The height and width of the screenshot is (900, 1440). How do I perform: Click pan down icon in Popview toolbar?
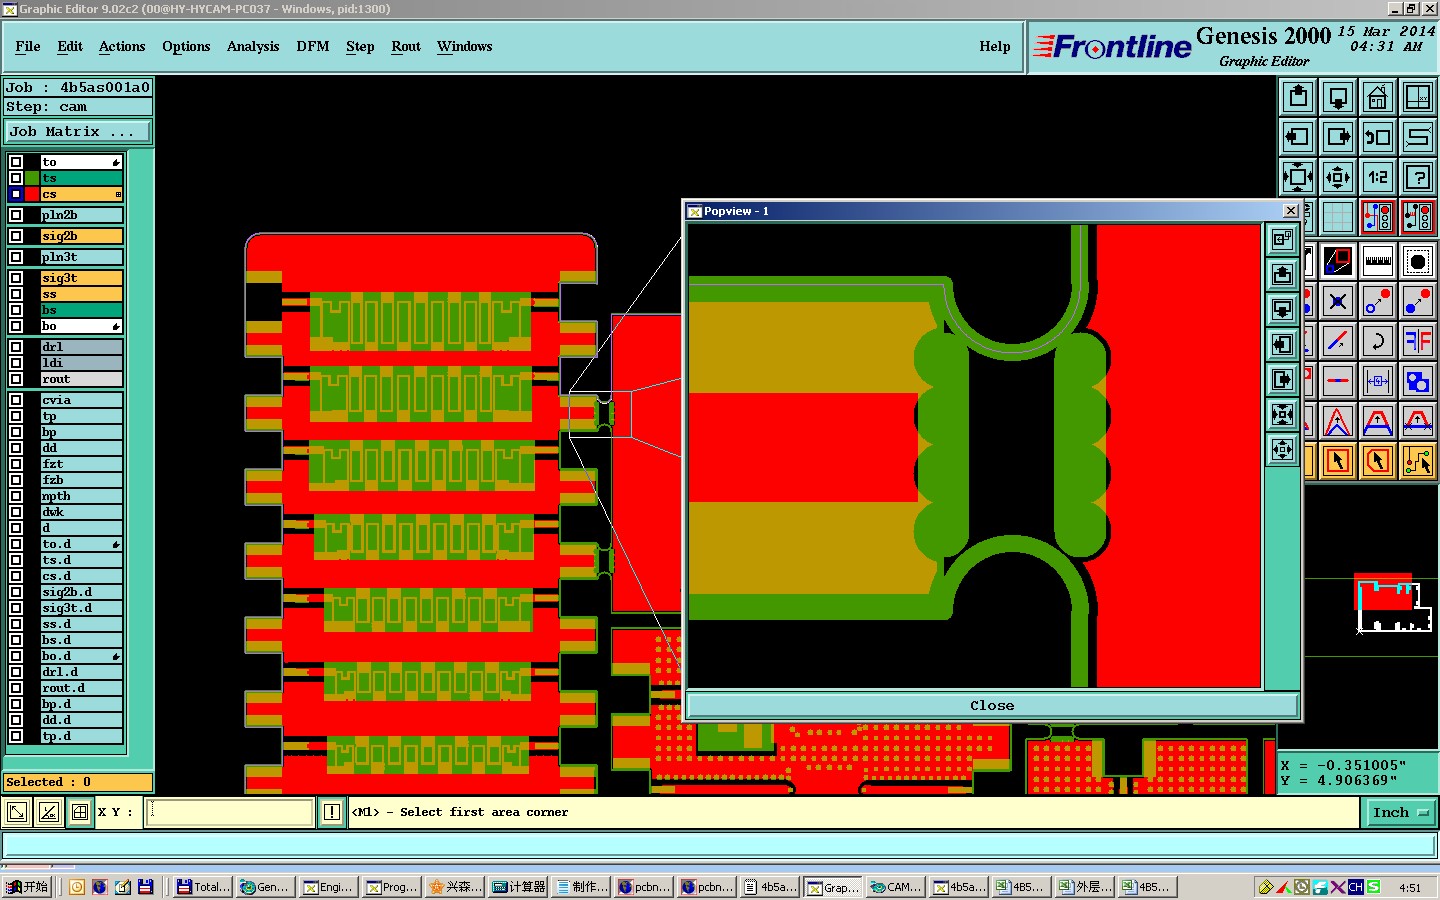pyautogui.click(x=1283, y=309)
